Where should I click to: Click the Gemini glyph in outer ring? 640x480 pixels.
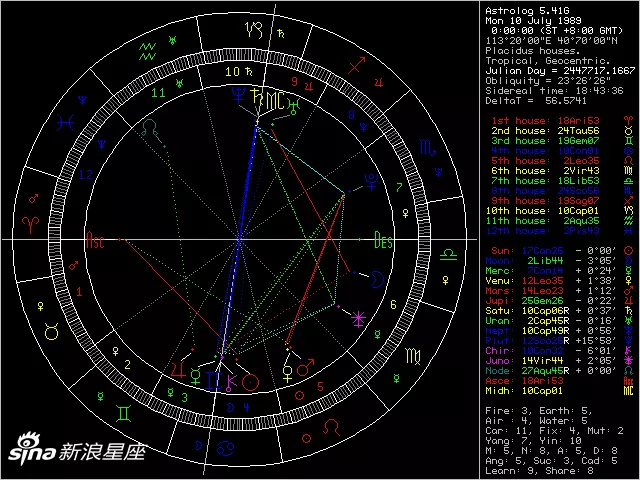pyautogui.click(x=123, y=413)
